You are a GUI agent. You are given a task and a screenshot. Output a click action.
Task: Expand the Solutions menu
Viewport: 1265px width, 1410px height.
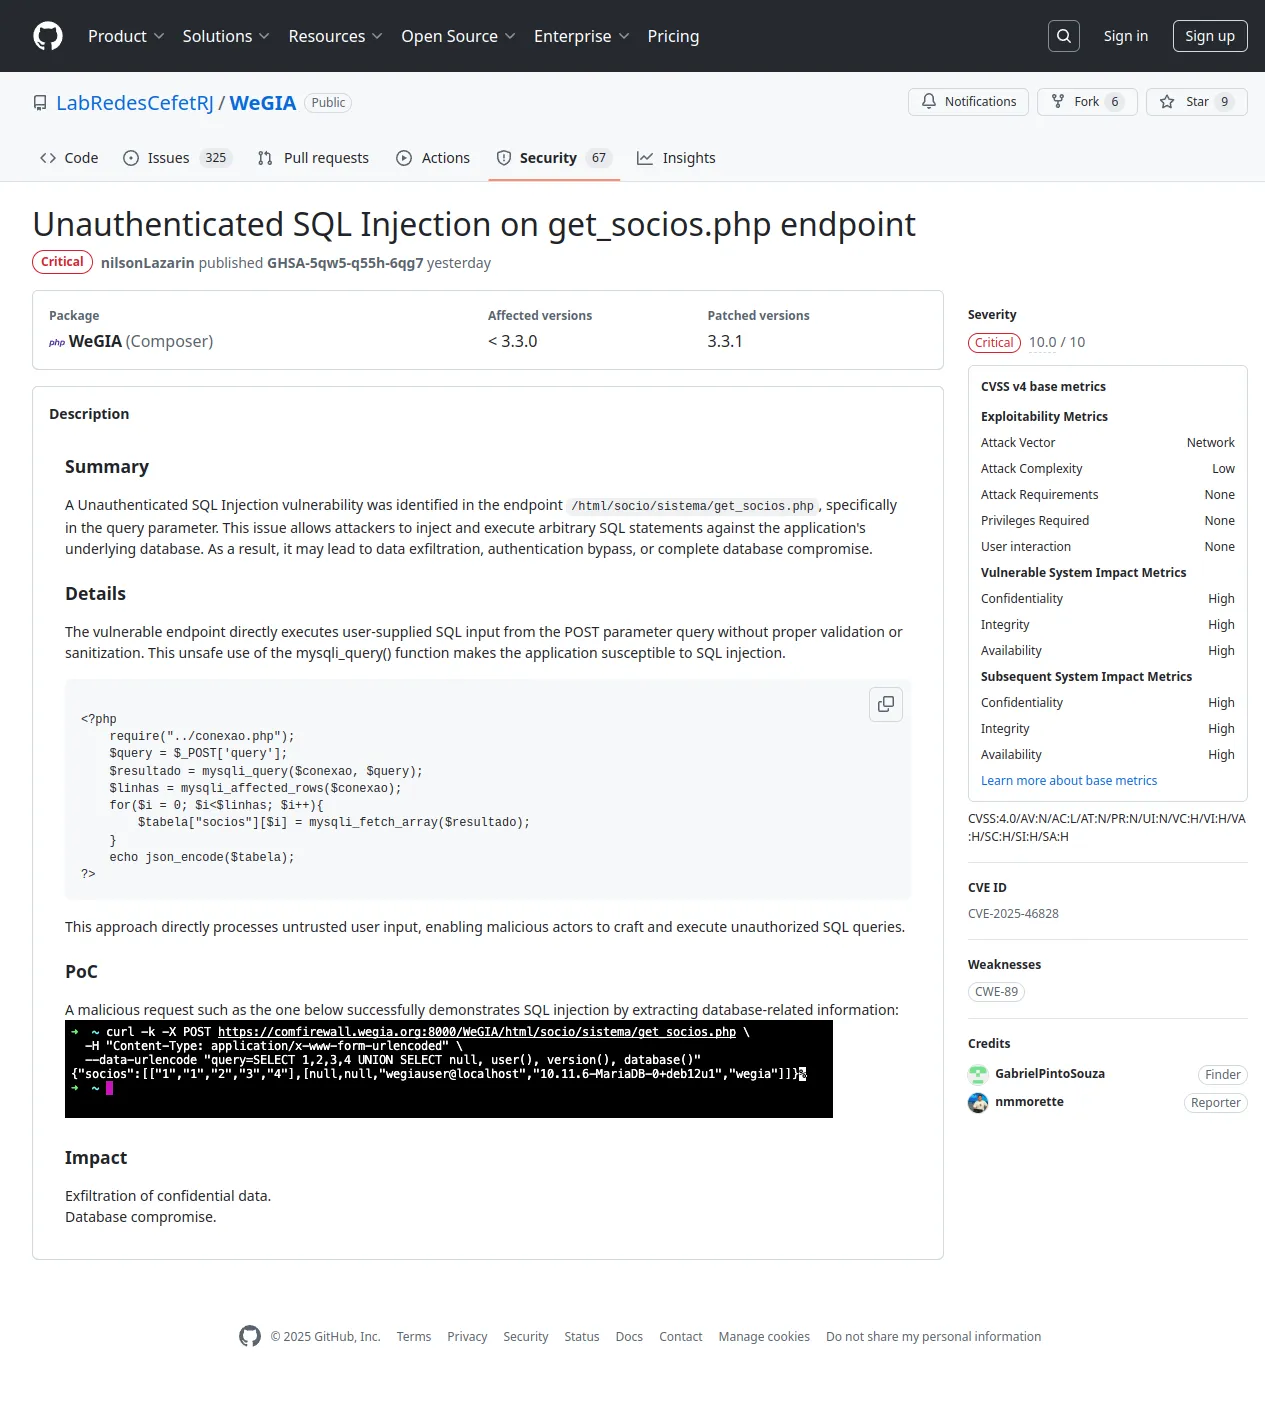coord(226,36)
